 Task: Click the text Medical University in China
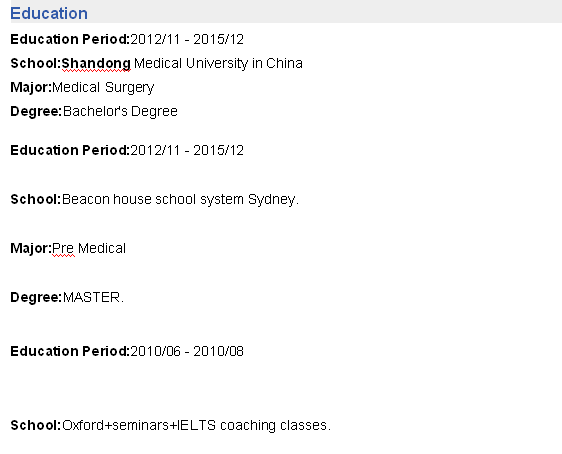(218, 63)
